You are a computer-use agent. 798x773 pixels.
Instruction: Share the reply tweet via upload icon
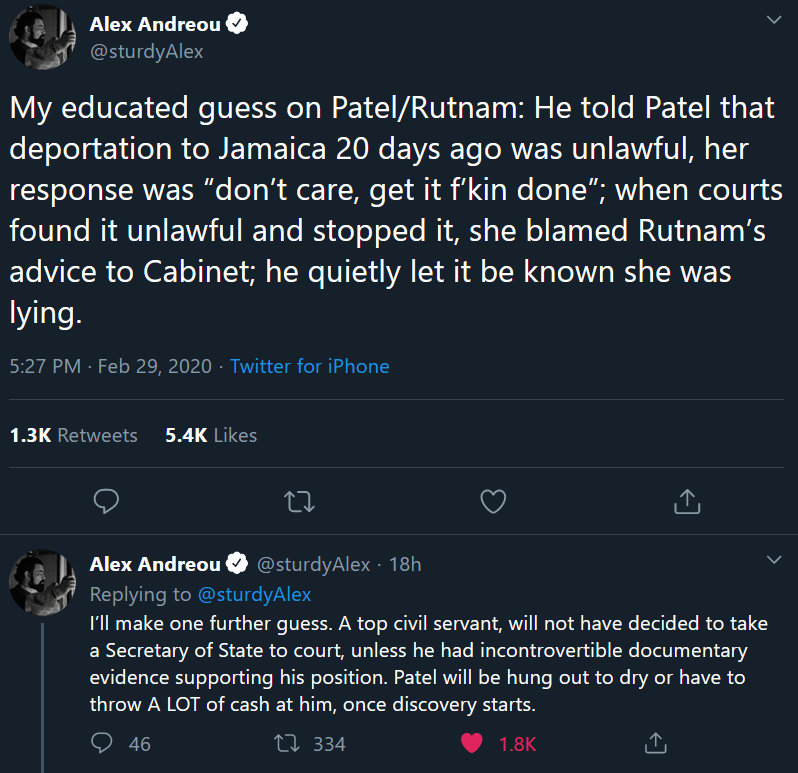(656, 743)
